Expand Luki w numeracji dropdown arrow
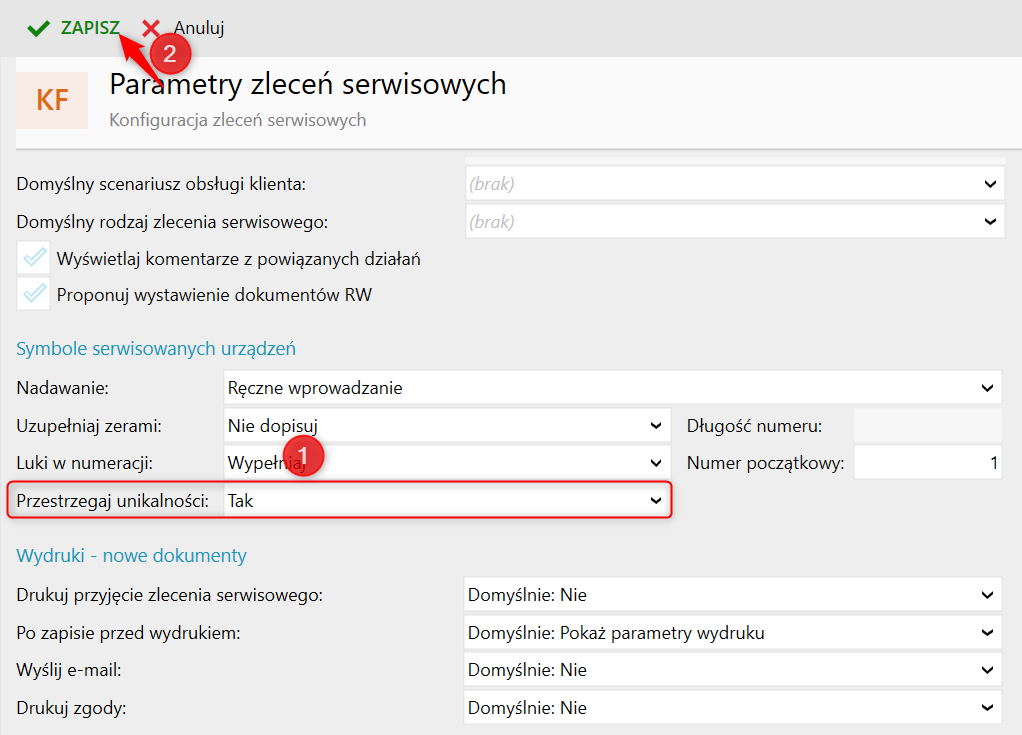The image size is (1022, 735). [656, 463]
